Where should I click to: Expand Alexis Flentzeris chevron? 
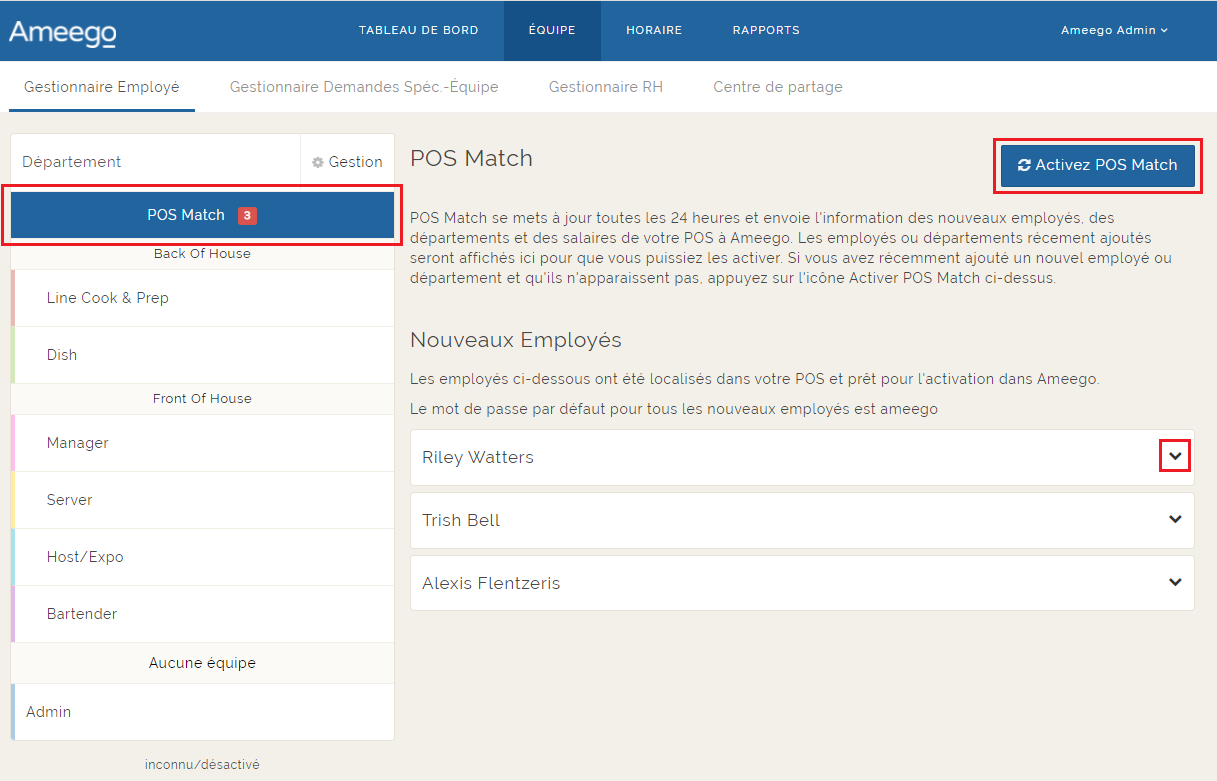point(1175,583)
